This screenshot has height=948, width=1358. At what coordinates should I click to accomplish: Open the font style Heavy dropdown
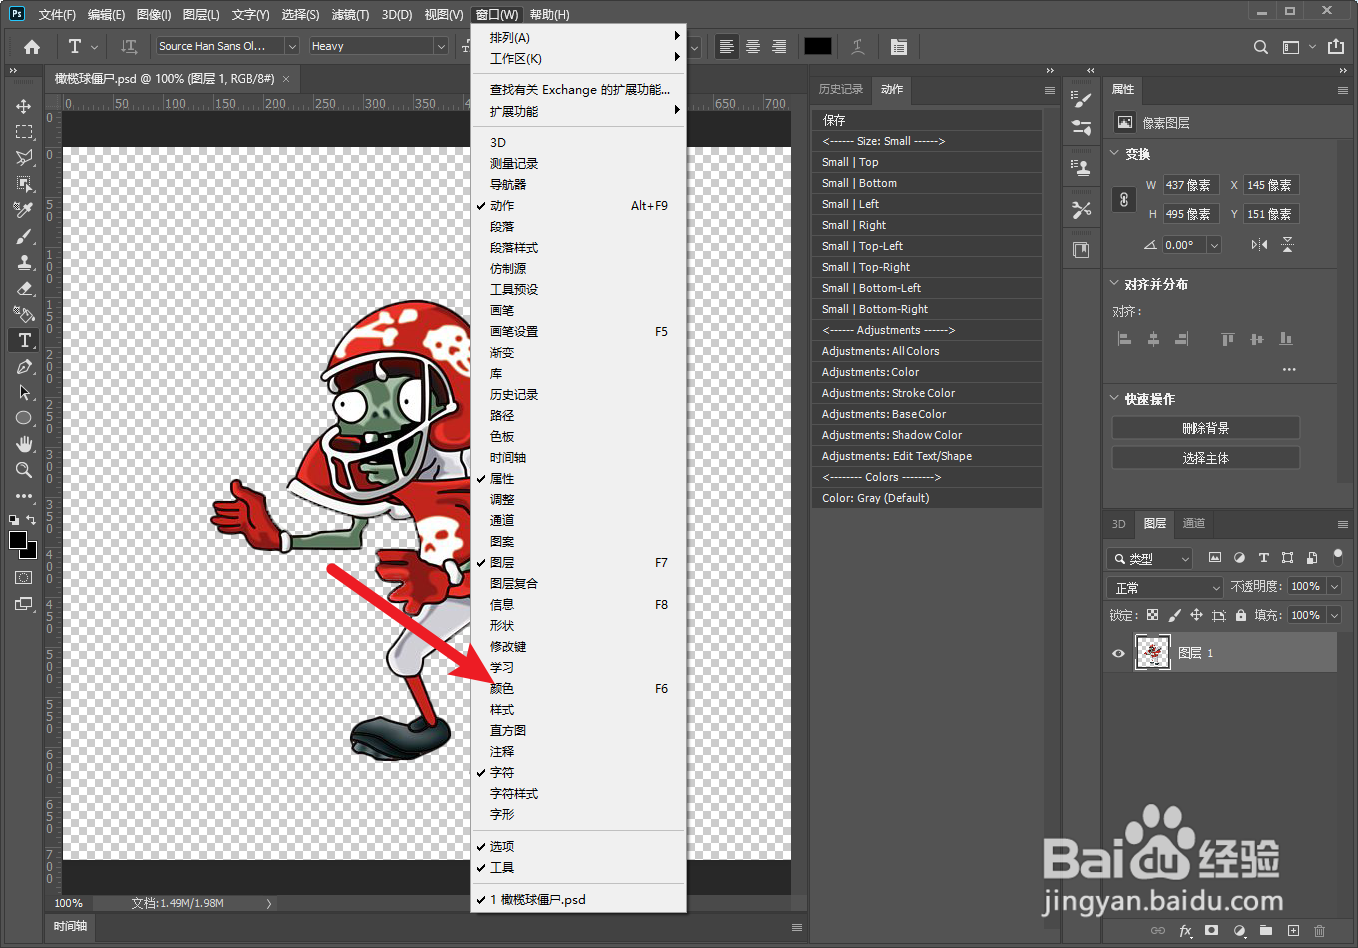point(440,46)
